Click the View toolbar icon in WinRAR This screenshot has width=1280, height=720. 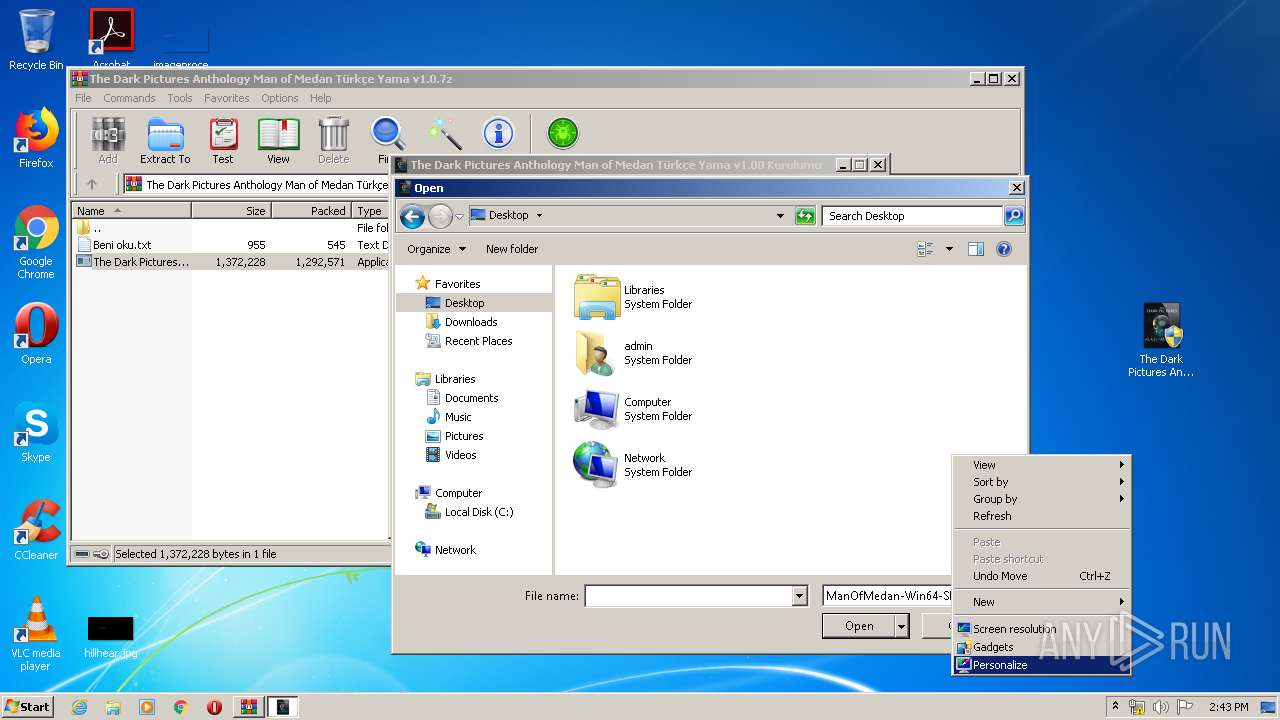(x=278, y=140)
